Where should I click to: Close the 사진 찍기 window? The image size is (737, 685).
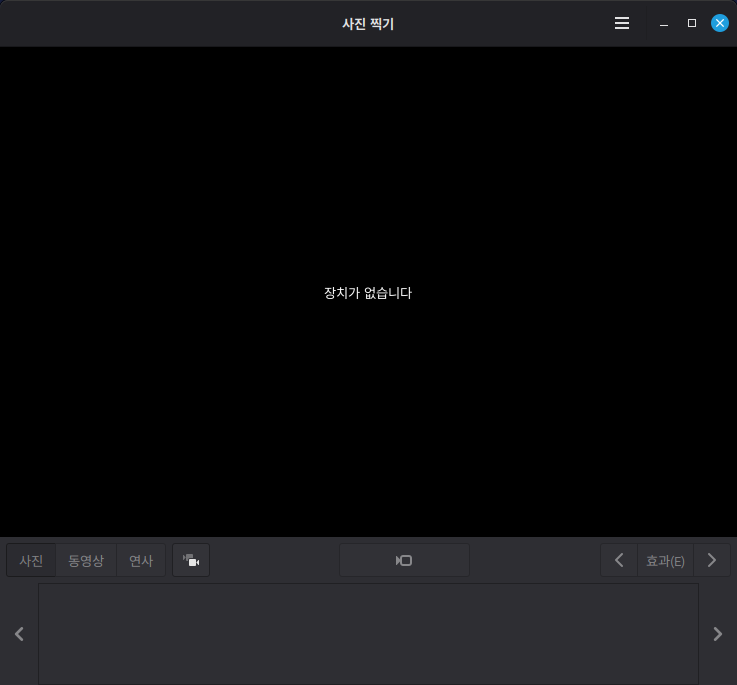[719, 23]
